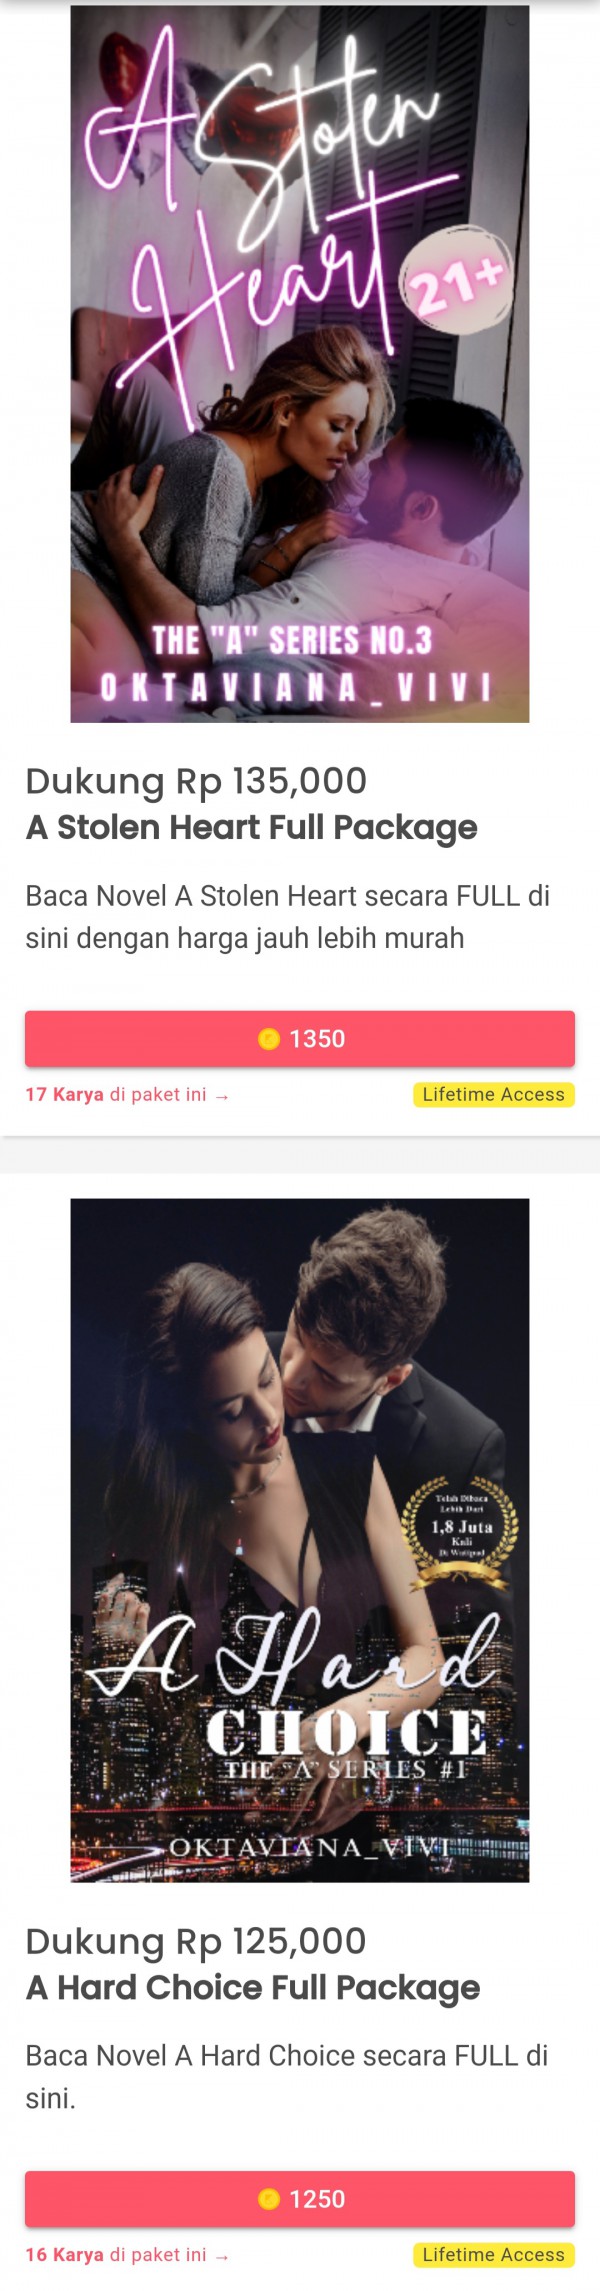Image resolution: width=600 pixels, height=2291 pixels.
Task: Click the arrow after 16 Karya di paket ini
Action: (x=222, y=2256)
